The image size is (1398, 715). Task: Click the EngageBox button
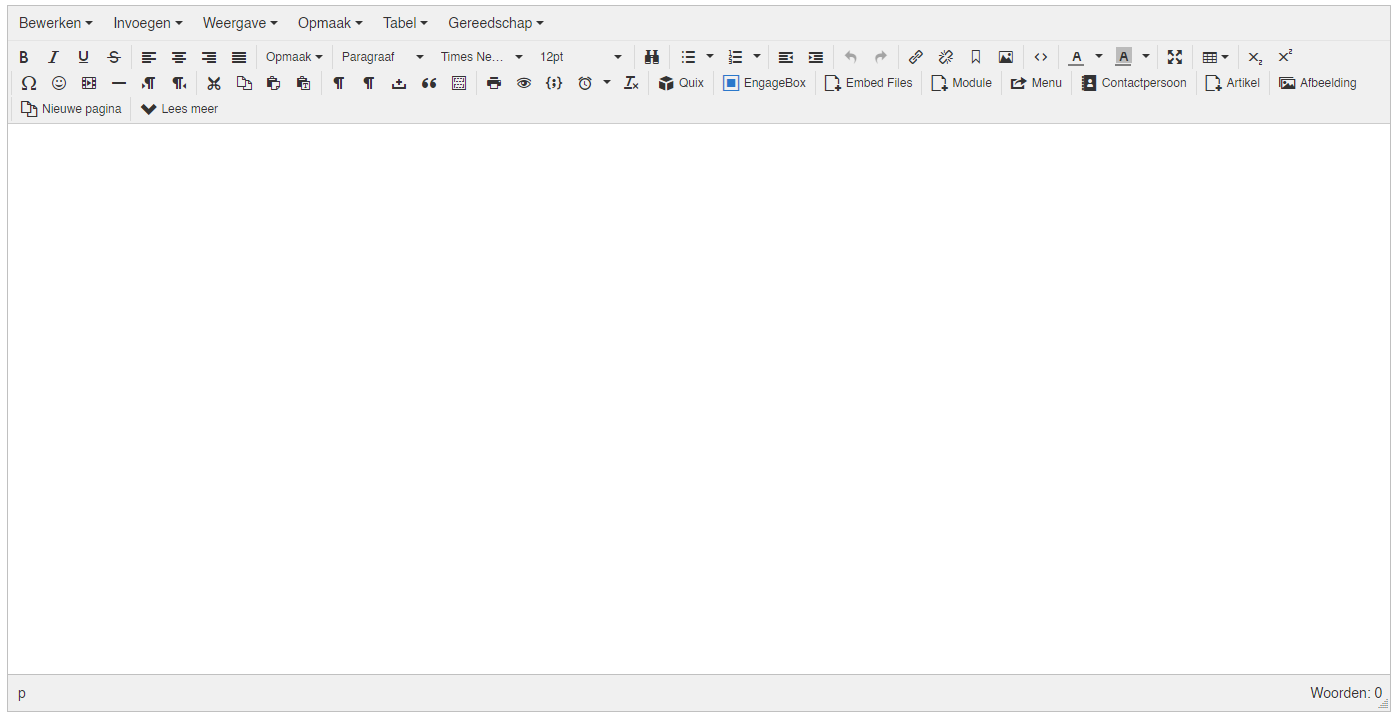(764, 83)
